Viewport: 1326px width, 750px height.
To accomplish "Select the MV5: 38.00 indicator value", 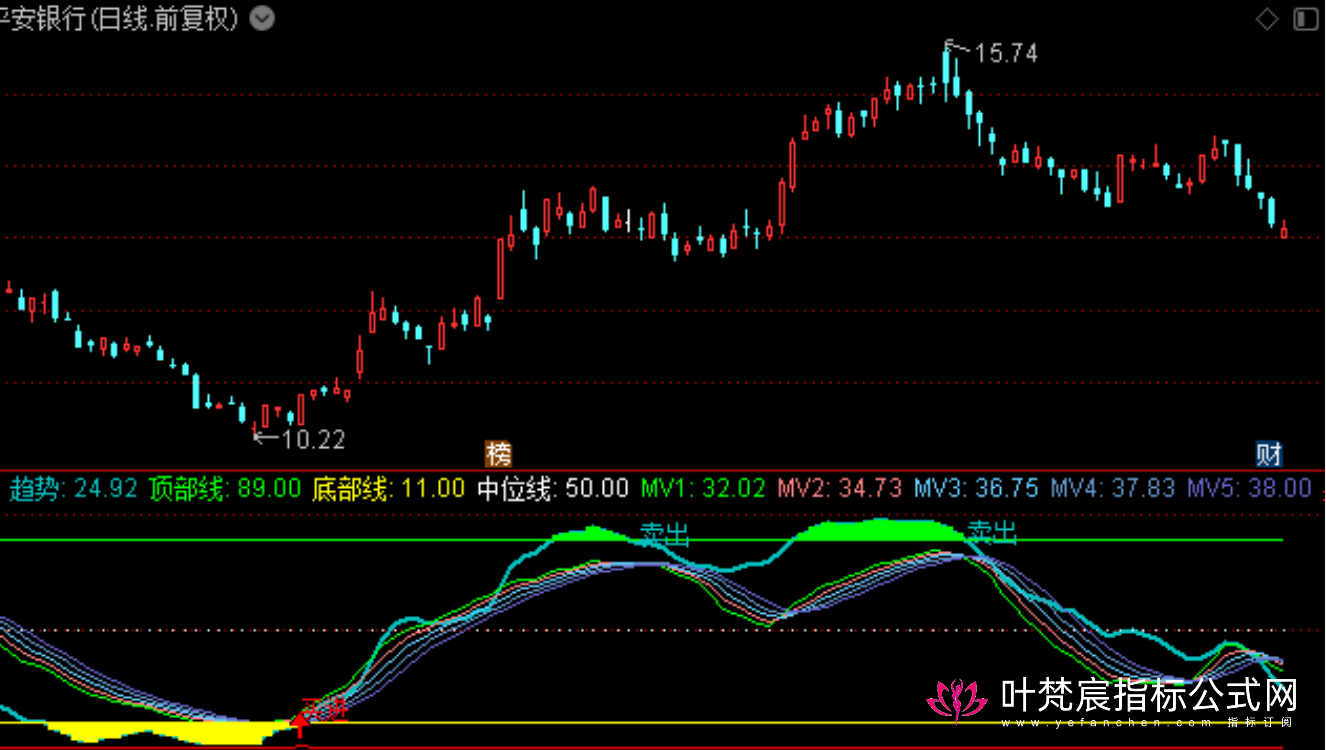I will (1249, 488).
